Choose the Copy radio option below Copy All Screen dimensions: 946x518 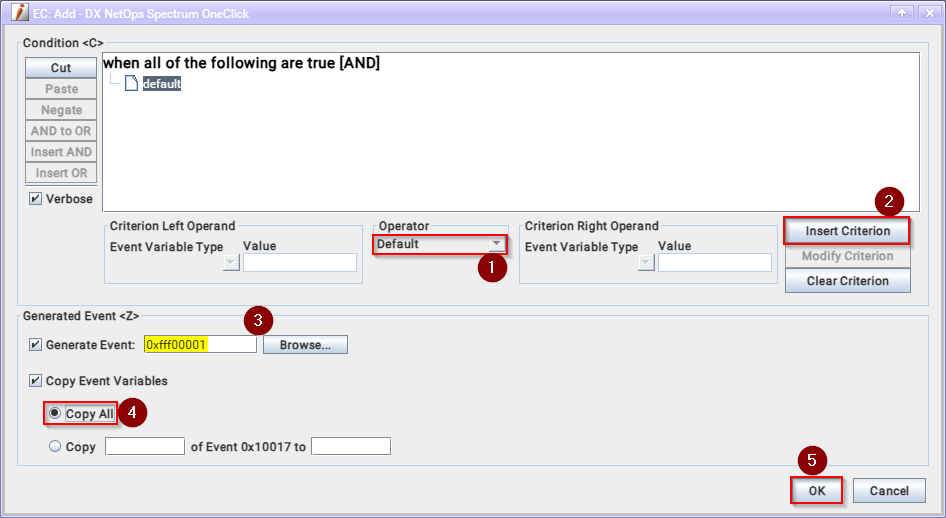[55, 447]
